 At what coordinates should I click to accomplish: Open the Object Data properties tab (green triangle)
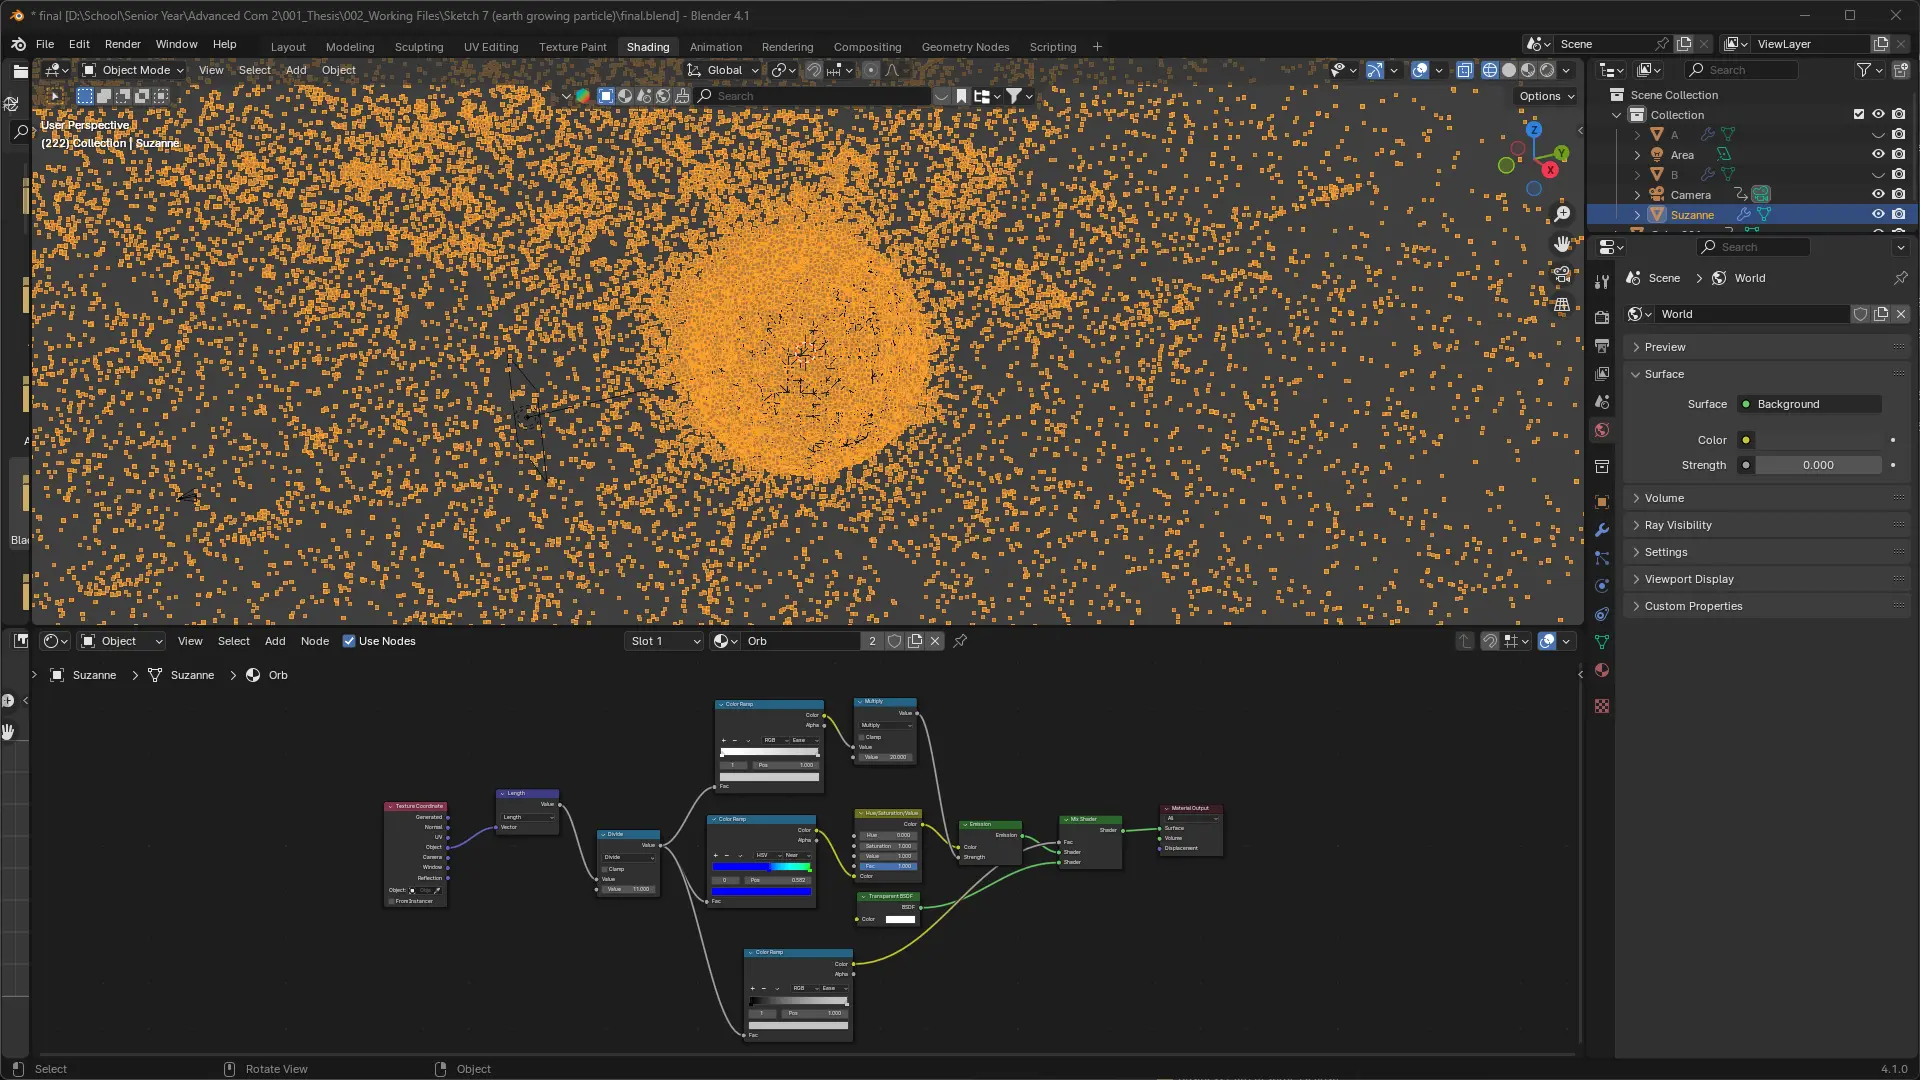click(1602, 642)
